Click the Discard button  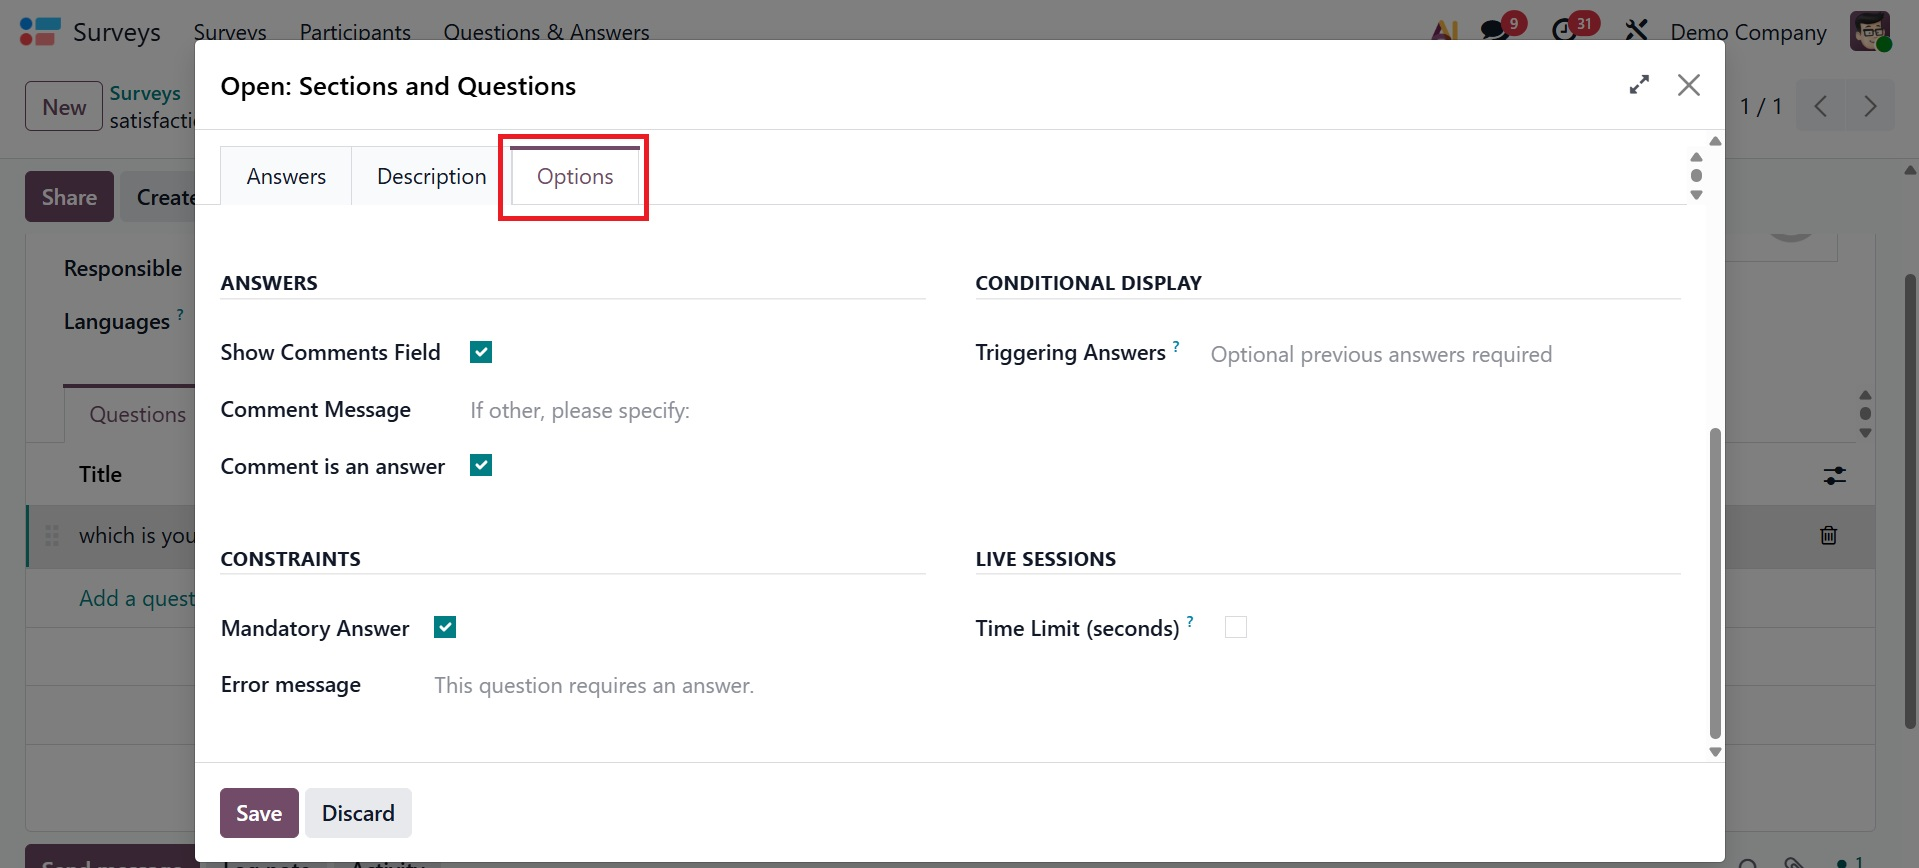point(358,813)
